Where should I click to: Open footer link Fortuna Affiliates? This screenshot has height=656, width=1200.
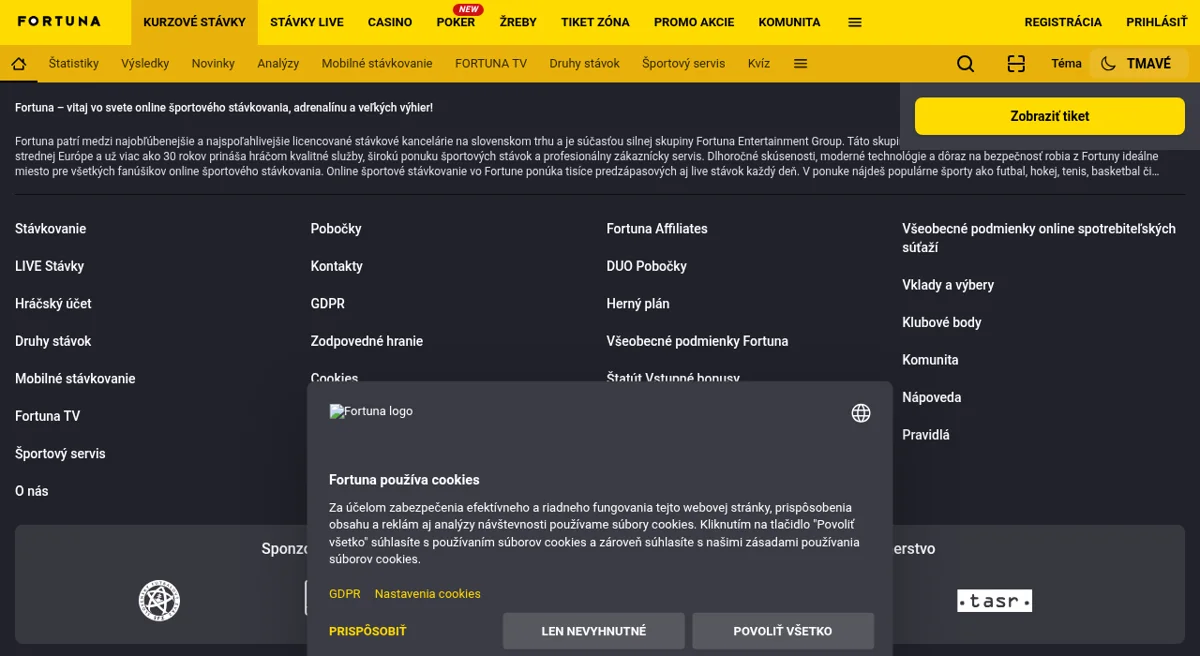657,229
